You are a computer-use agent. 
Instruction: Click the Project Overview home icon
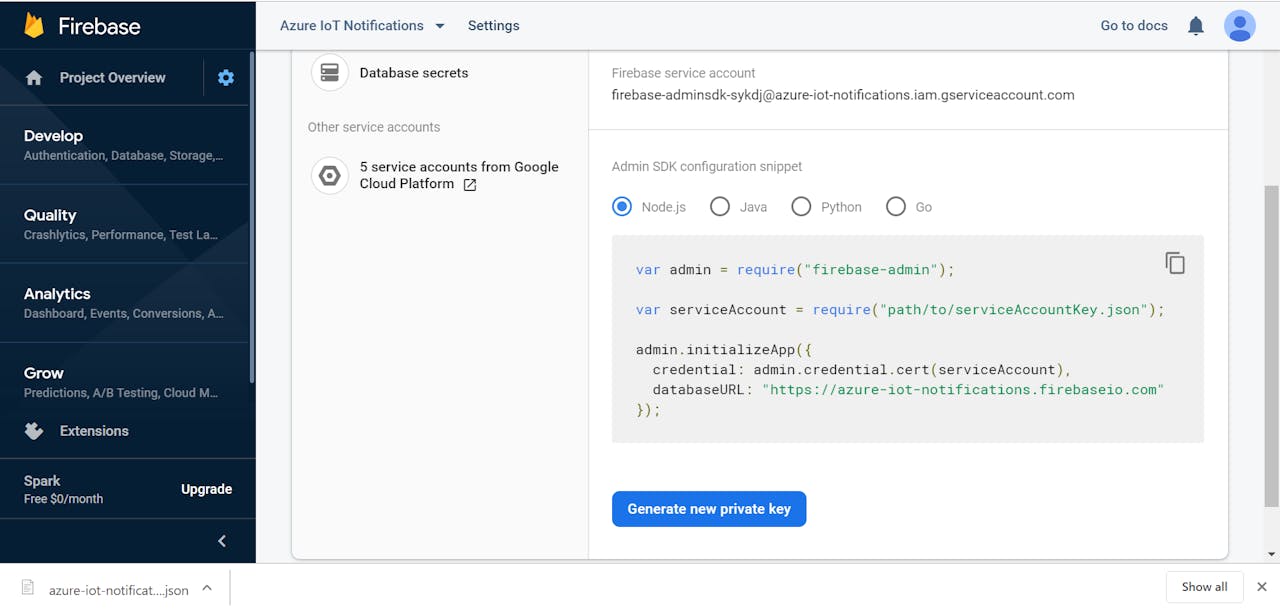(34, 78)
